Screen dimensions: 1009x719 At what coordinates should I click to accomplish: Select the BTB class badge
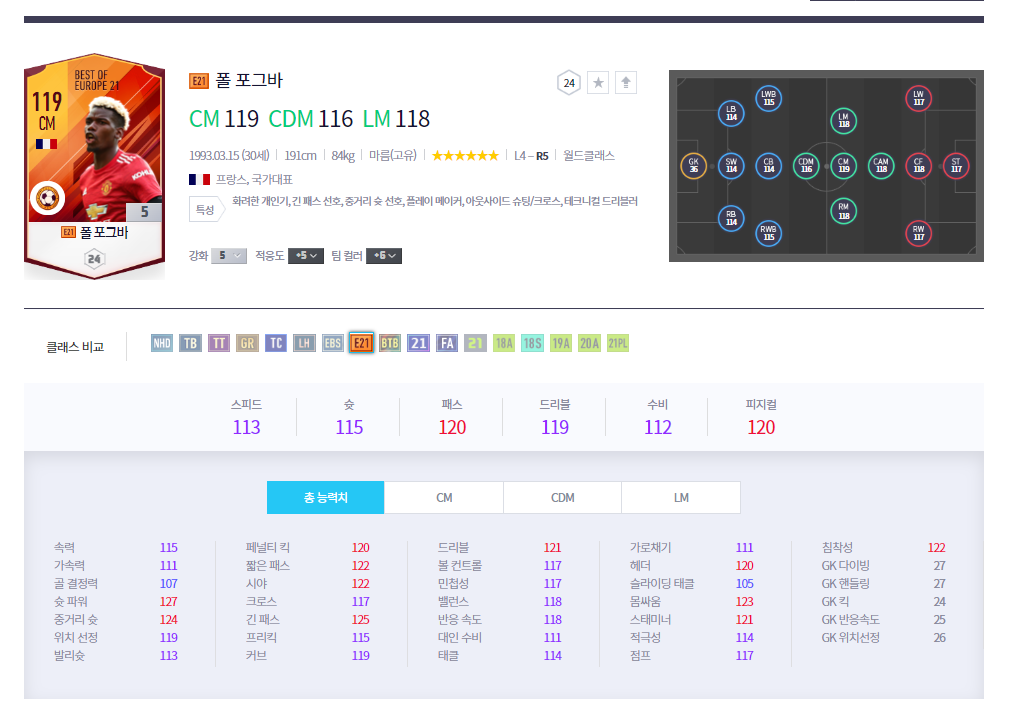pyautogui.click(x=389, y=343)
